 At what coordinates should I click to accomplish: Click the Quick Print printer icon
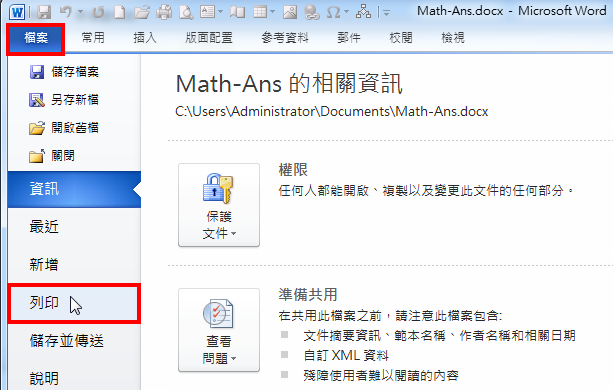(x=164, y=13)
